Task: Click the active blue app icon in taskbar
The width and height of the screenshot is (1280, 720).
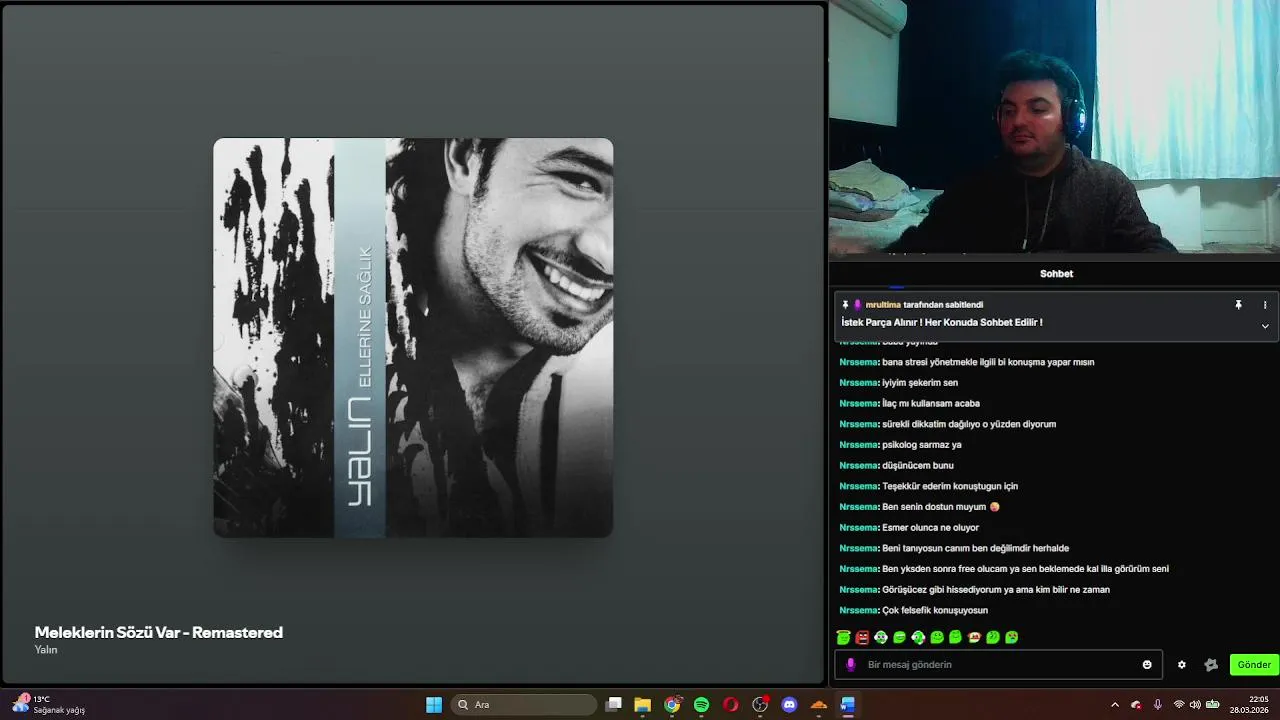Action: [848, 705]
